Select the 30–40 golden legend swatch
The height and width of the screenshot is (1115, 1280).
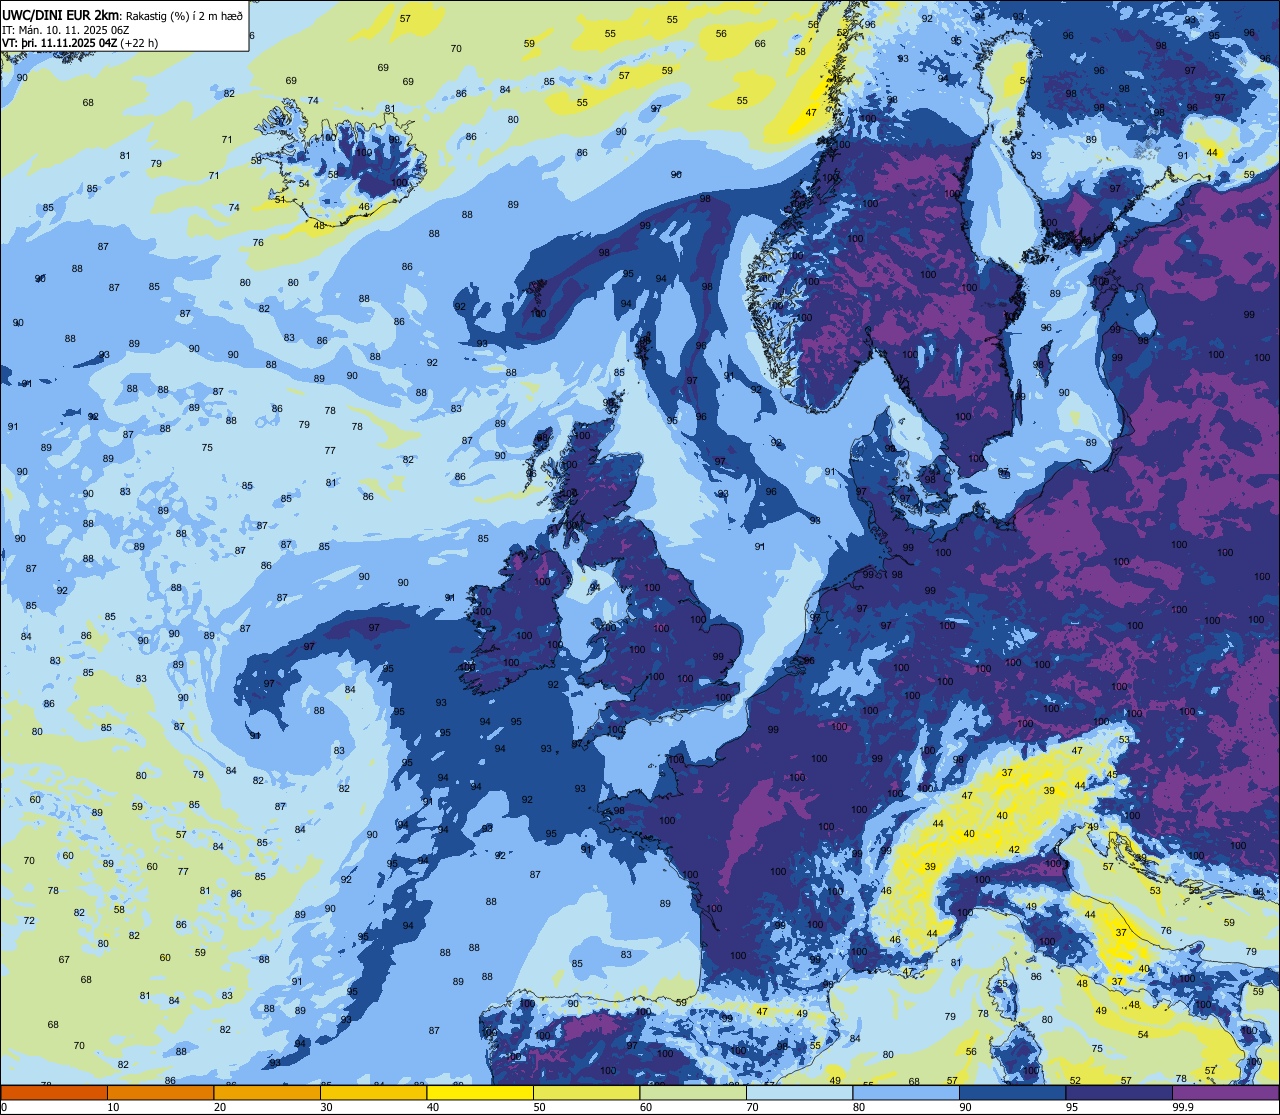[x=373, y=1092]
